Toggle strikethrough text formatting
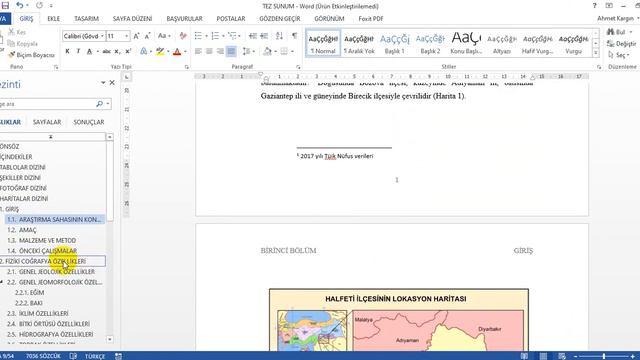640x360 pixels. pyautogui.click(x=107, y=51)
